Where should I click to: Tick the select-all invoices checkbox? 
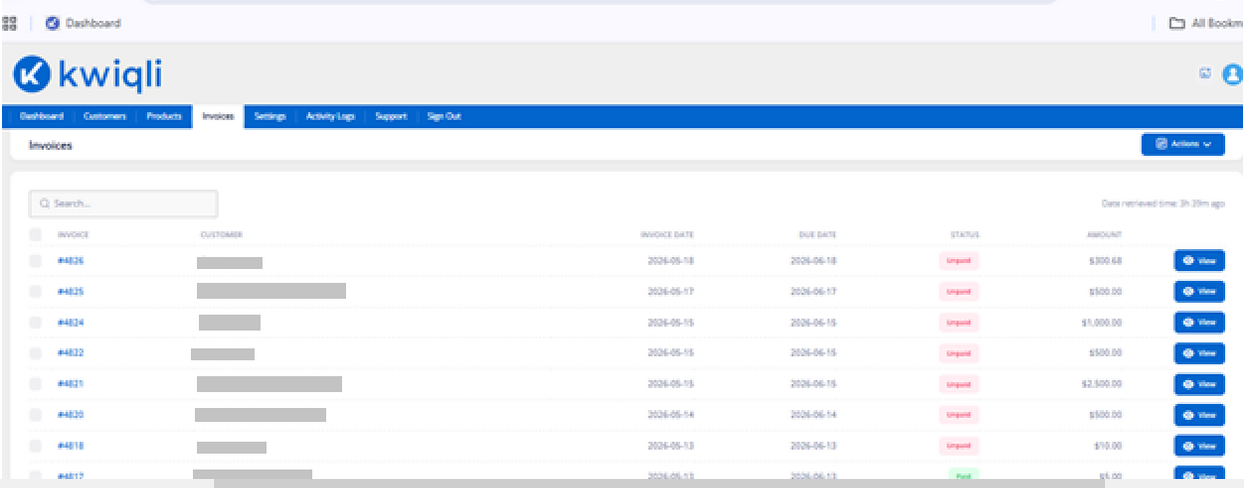[36, 234]
